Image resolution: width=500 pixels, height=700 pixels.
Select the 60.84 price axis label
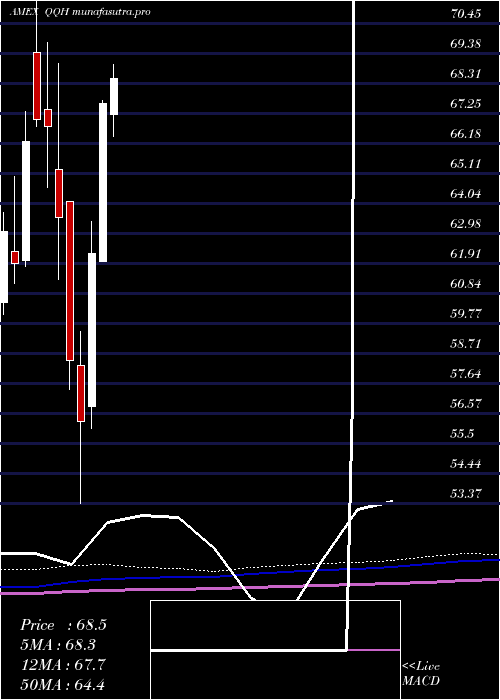[x=466, y=283]
